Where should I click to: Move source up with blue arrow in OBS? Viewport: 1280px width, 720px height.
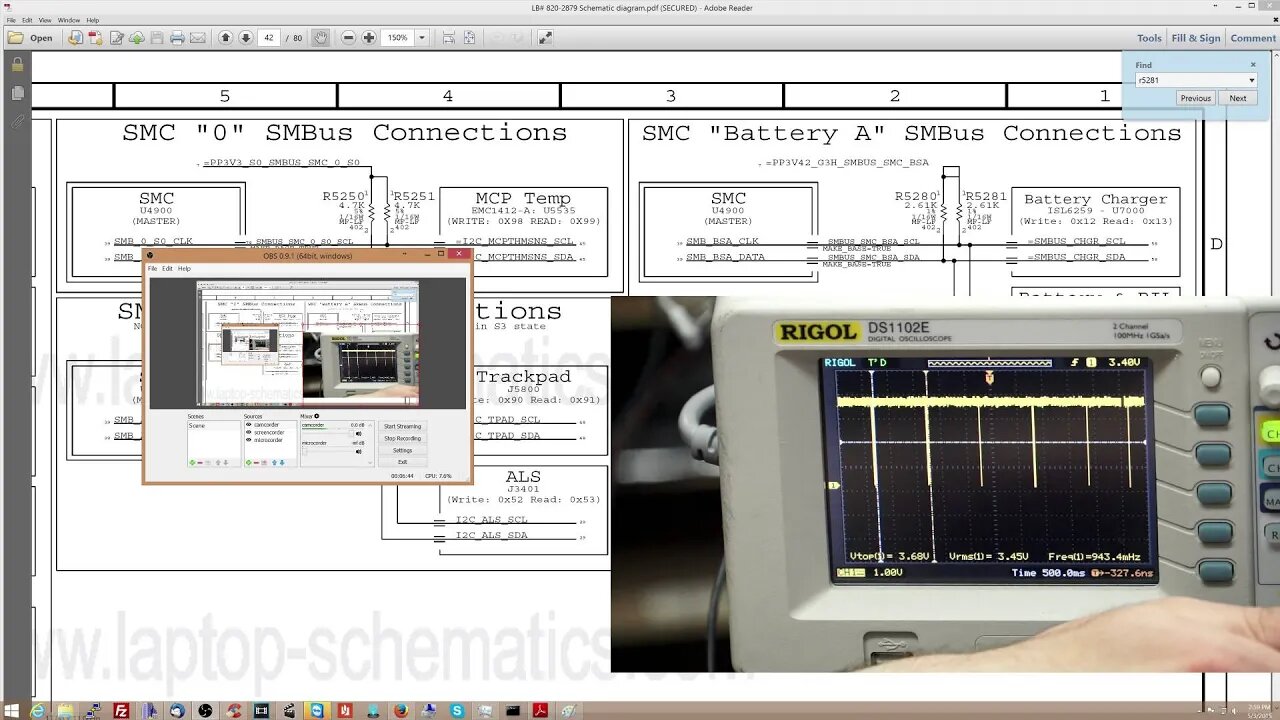point(274,462)
